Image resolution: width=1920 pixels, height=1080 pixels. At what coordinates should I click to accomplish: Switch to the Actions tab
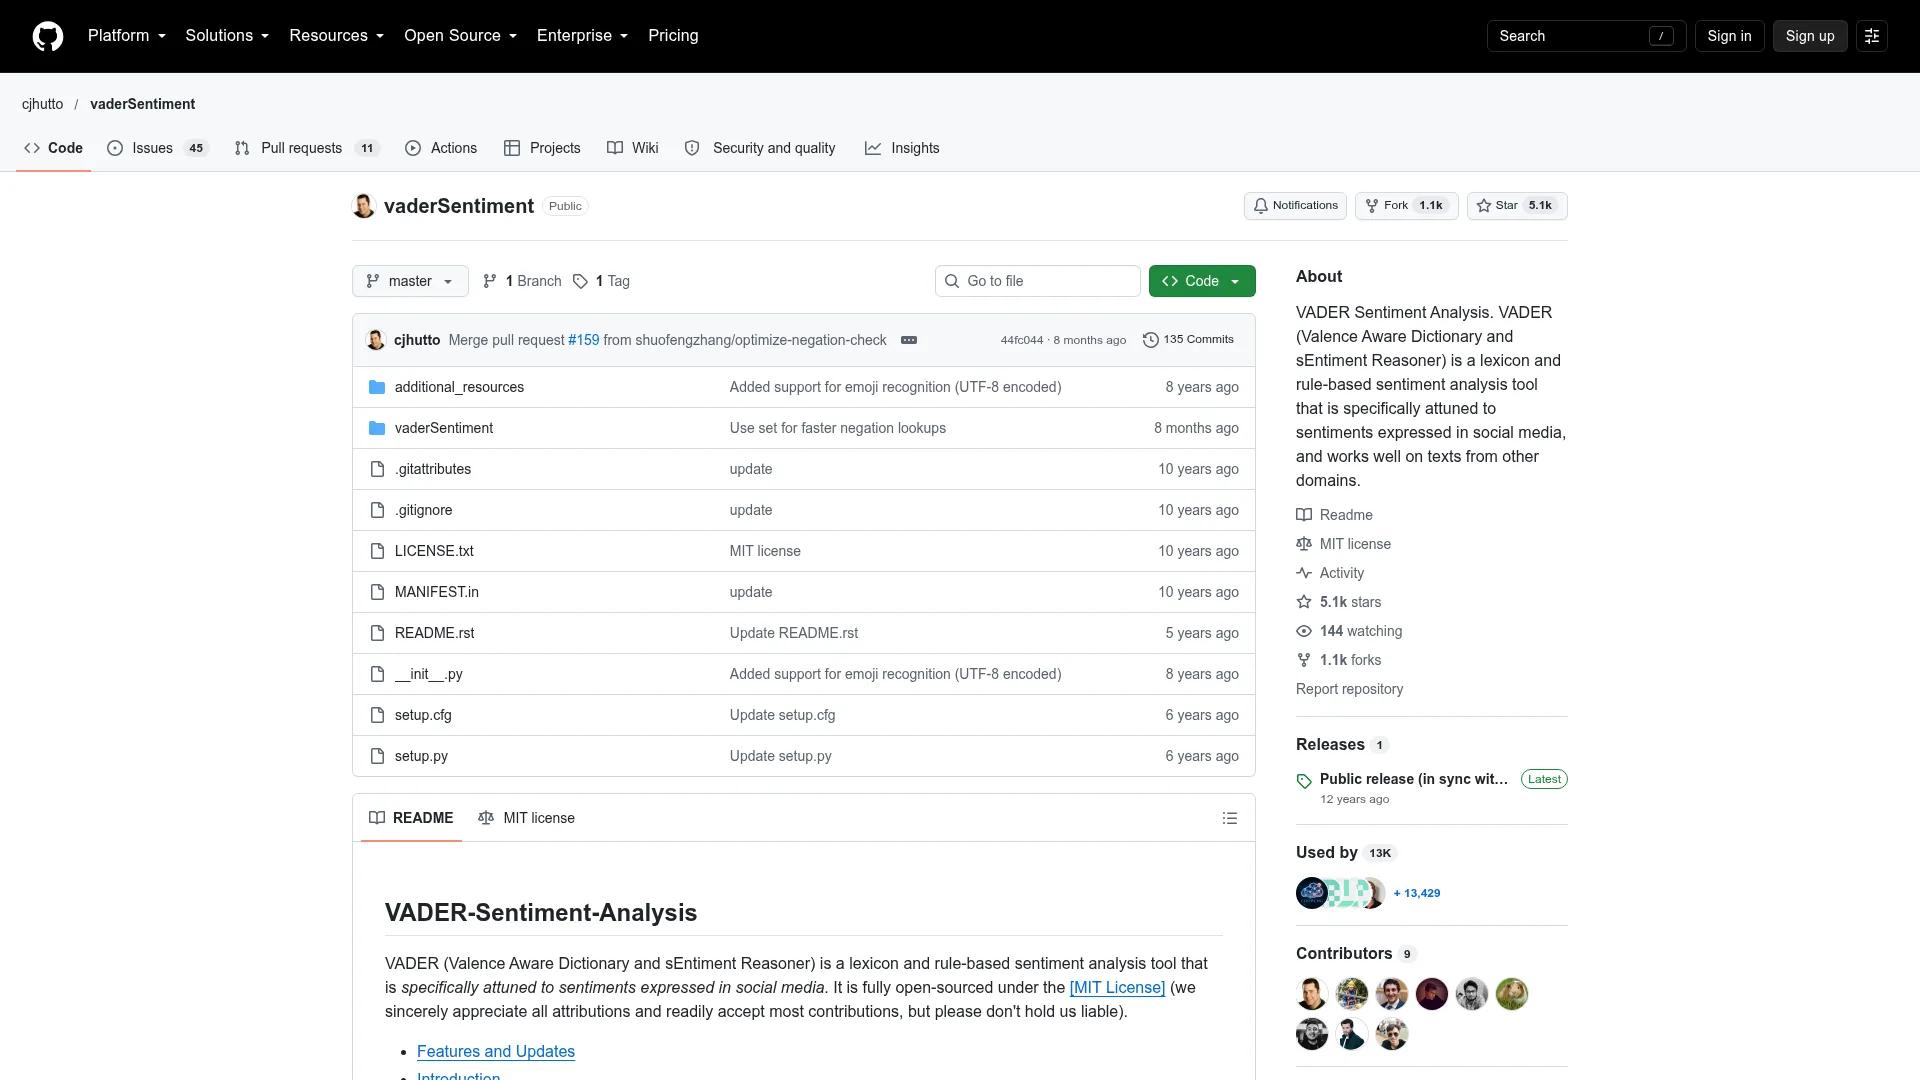coord(441,148)
